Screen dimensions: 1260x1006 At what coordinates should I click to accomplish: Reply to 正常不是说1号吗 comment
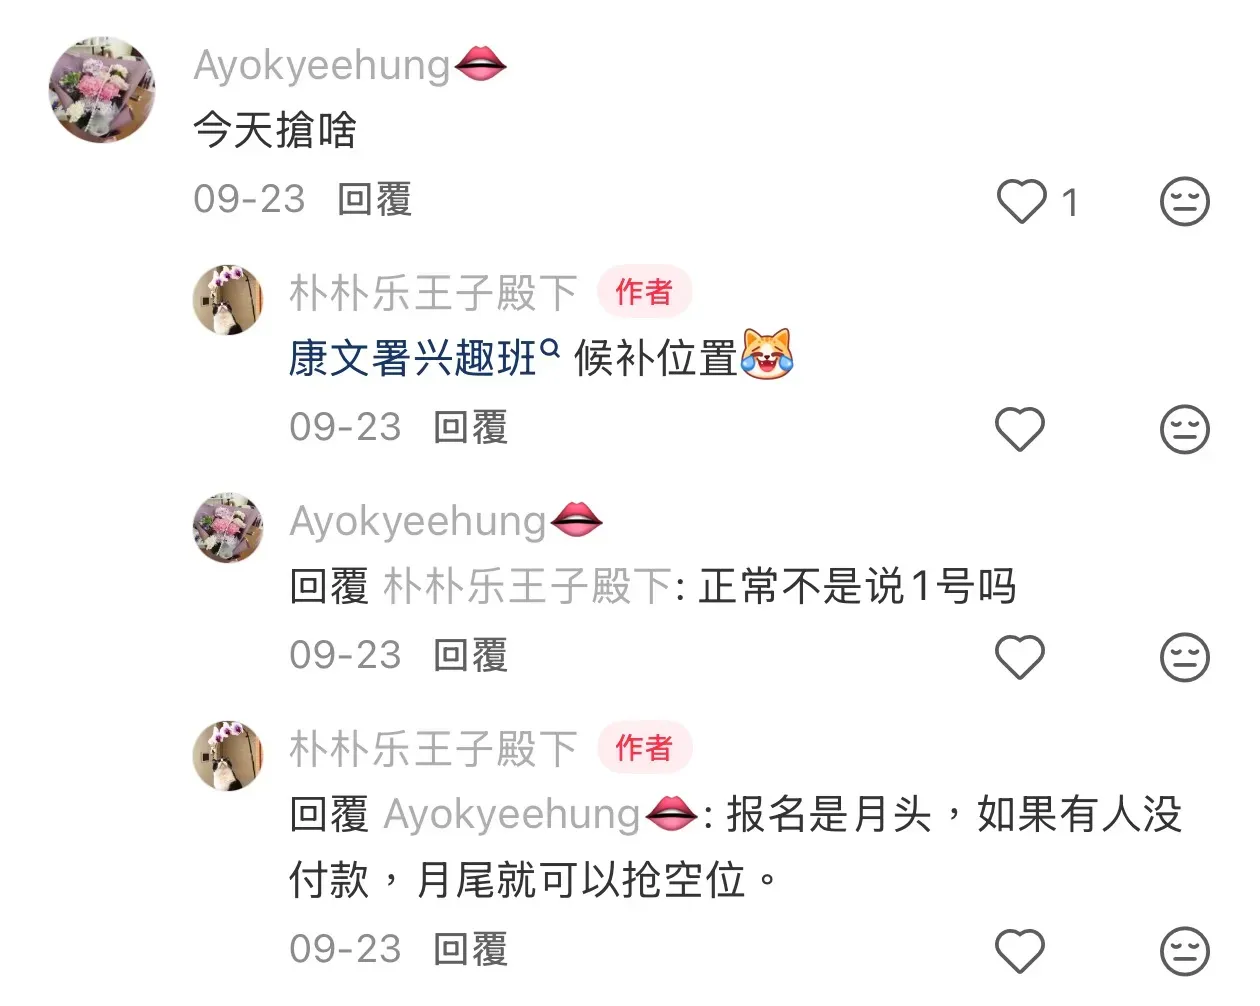(x=471, y=656)
